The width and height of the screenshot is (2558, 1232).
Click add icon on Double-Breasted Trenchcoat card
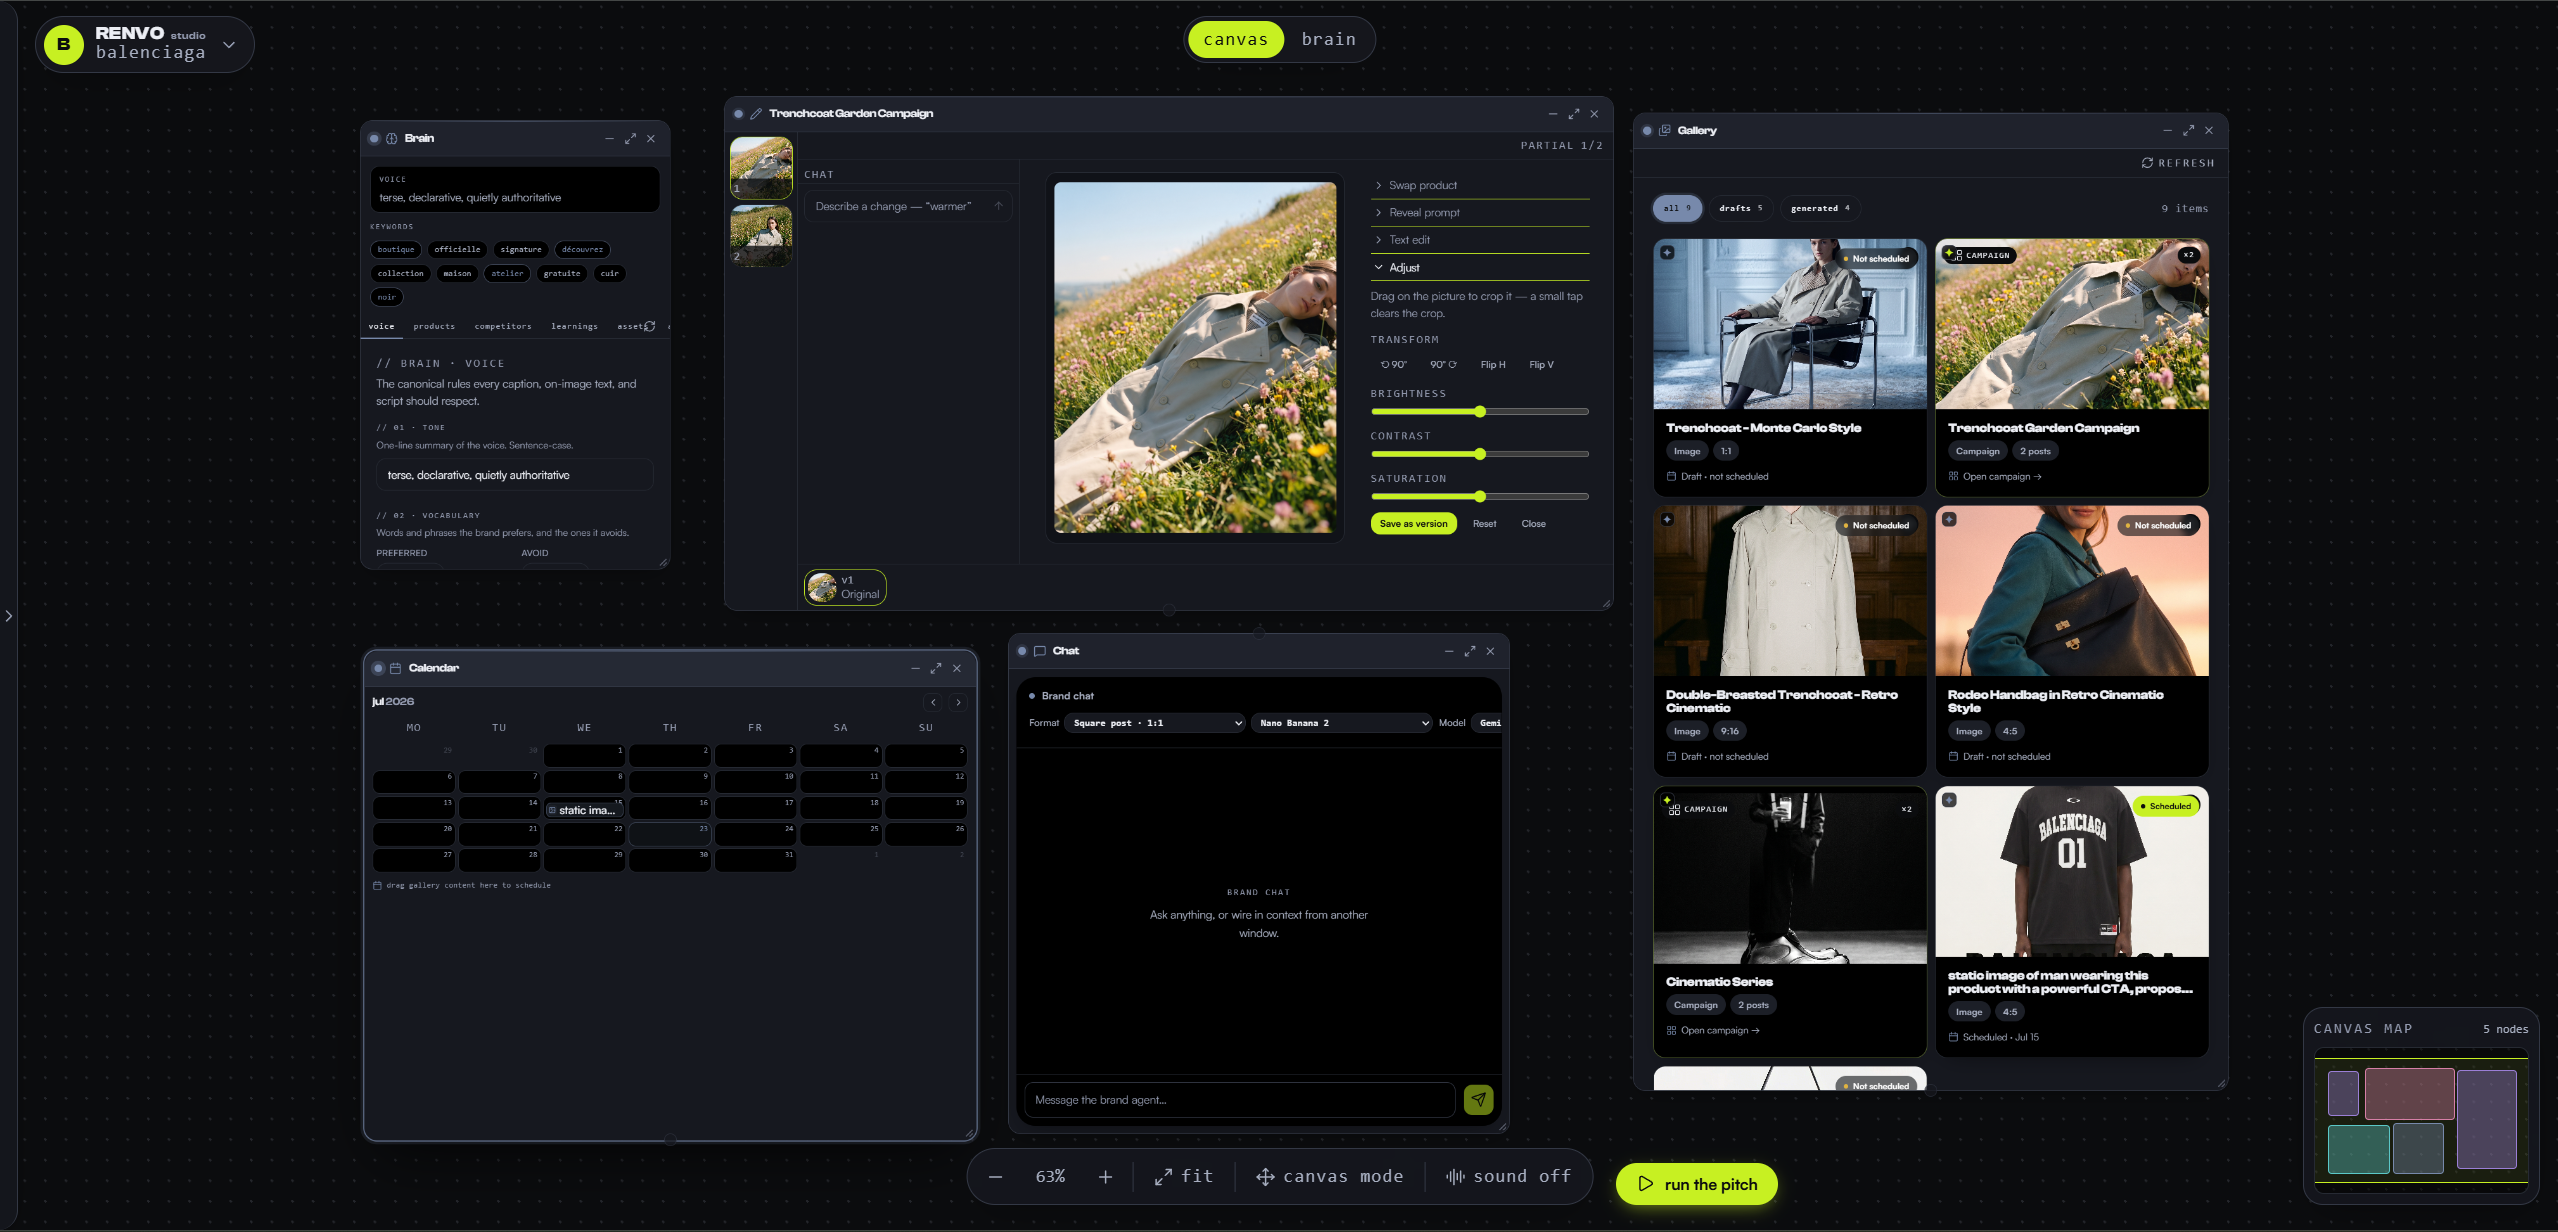point(1667,520)
